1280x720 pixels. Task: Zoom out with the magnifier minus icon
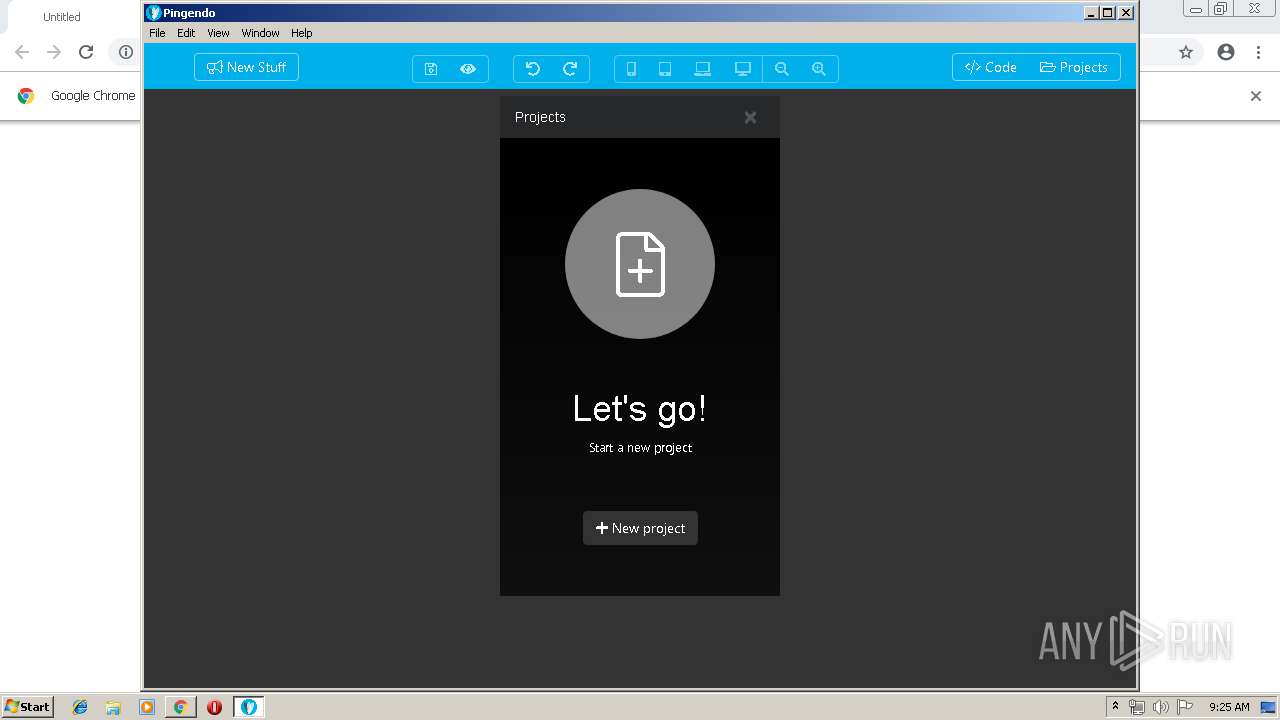click(x=782, y=68)
